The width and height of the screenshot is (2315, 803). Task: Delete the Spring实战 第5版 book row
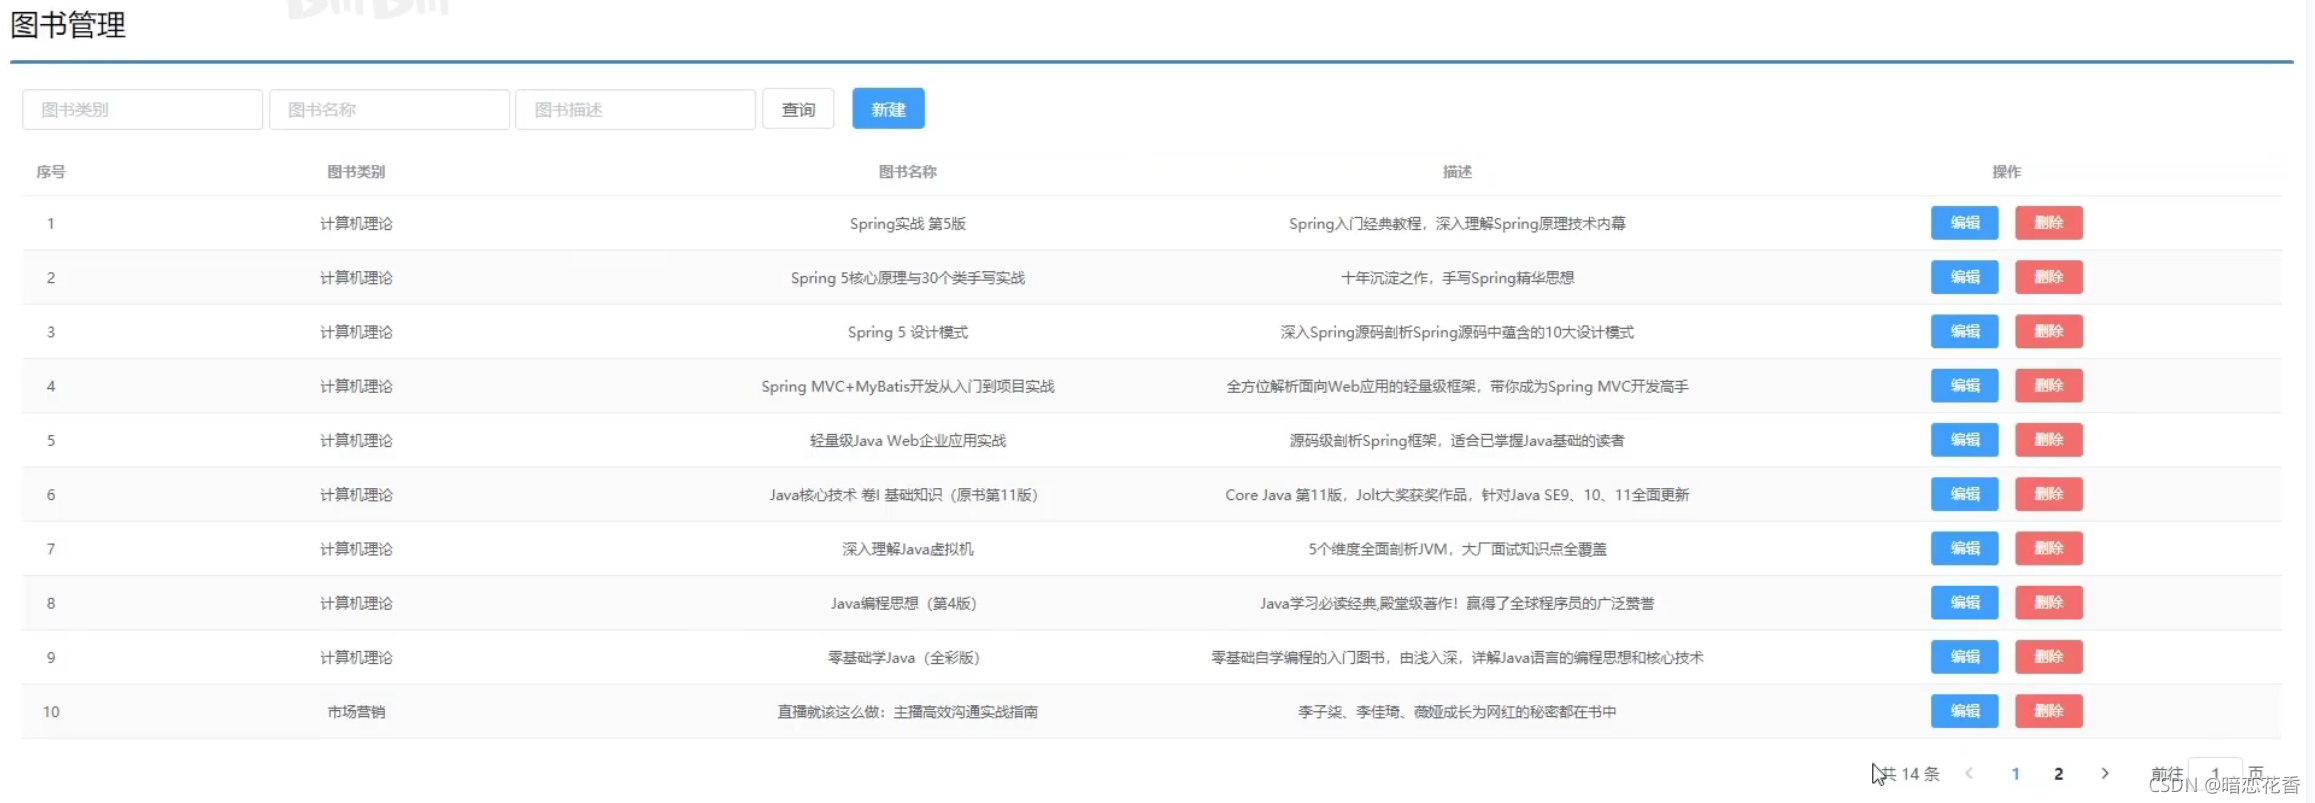(x=2048, y=223)
